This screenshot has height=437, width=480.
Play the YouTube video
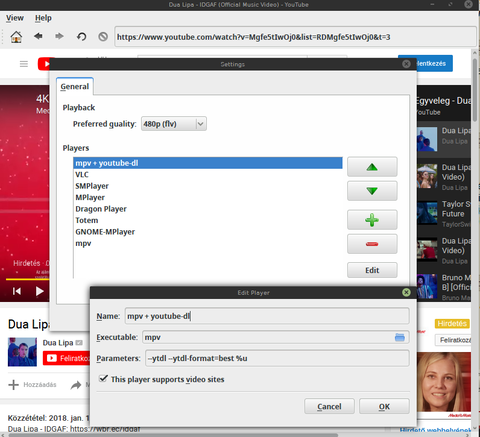pos(40,291)
